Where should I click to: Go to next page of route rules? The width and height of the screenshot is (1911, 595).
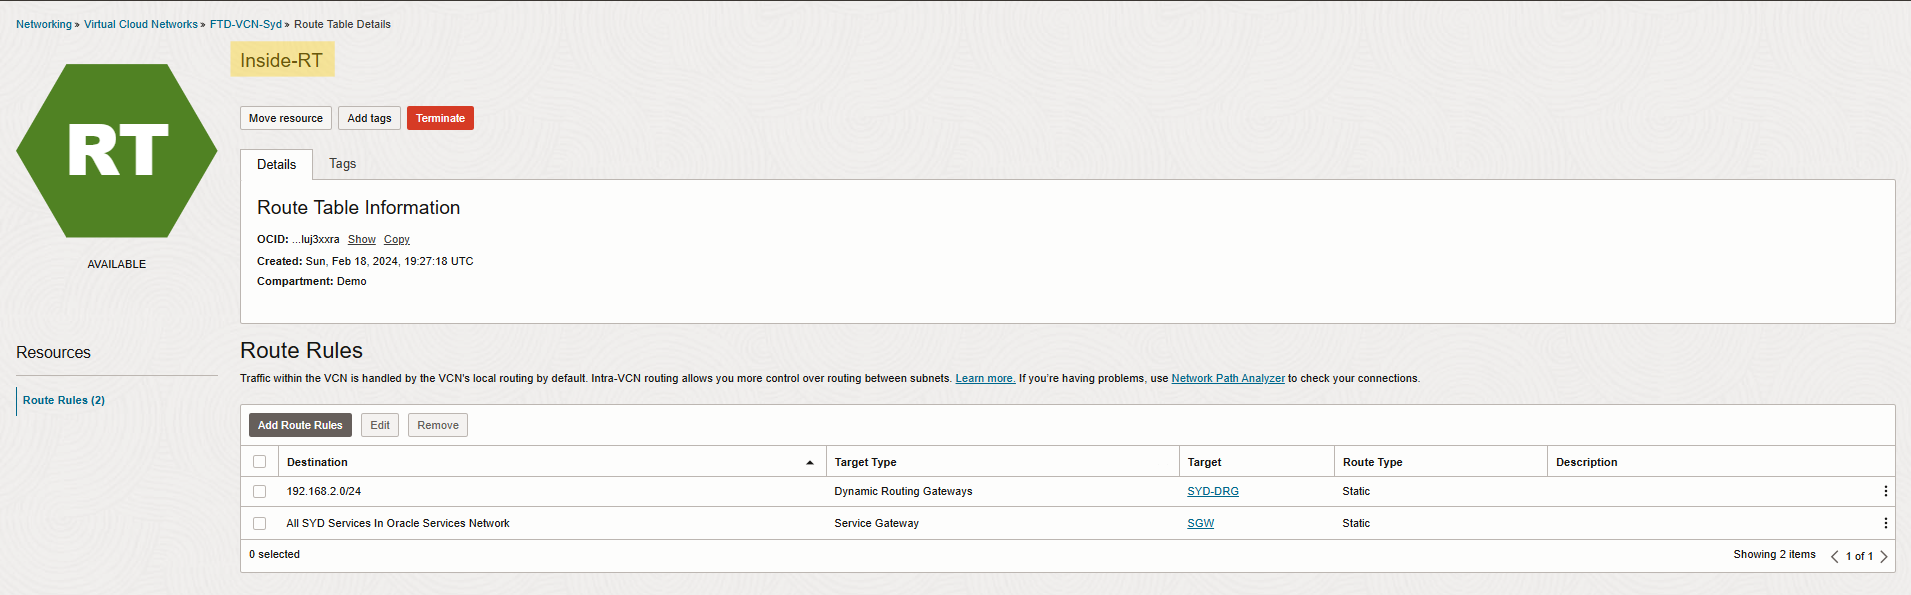pyautogui.click(x=1883, y=556)
